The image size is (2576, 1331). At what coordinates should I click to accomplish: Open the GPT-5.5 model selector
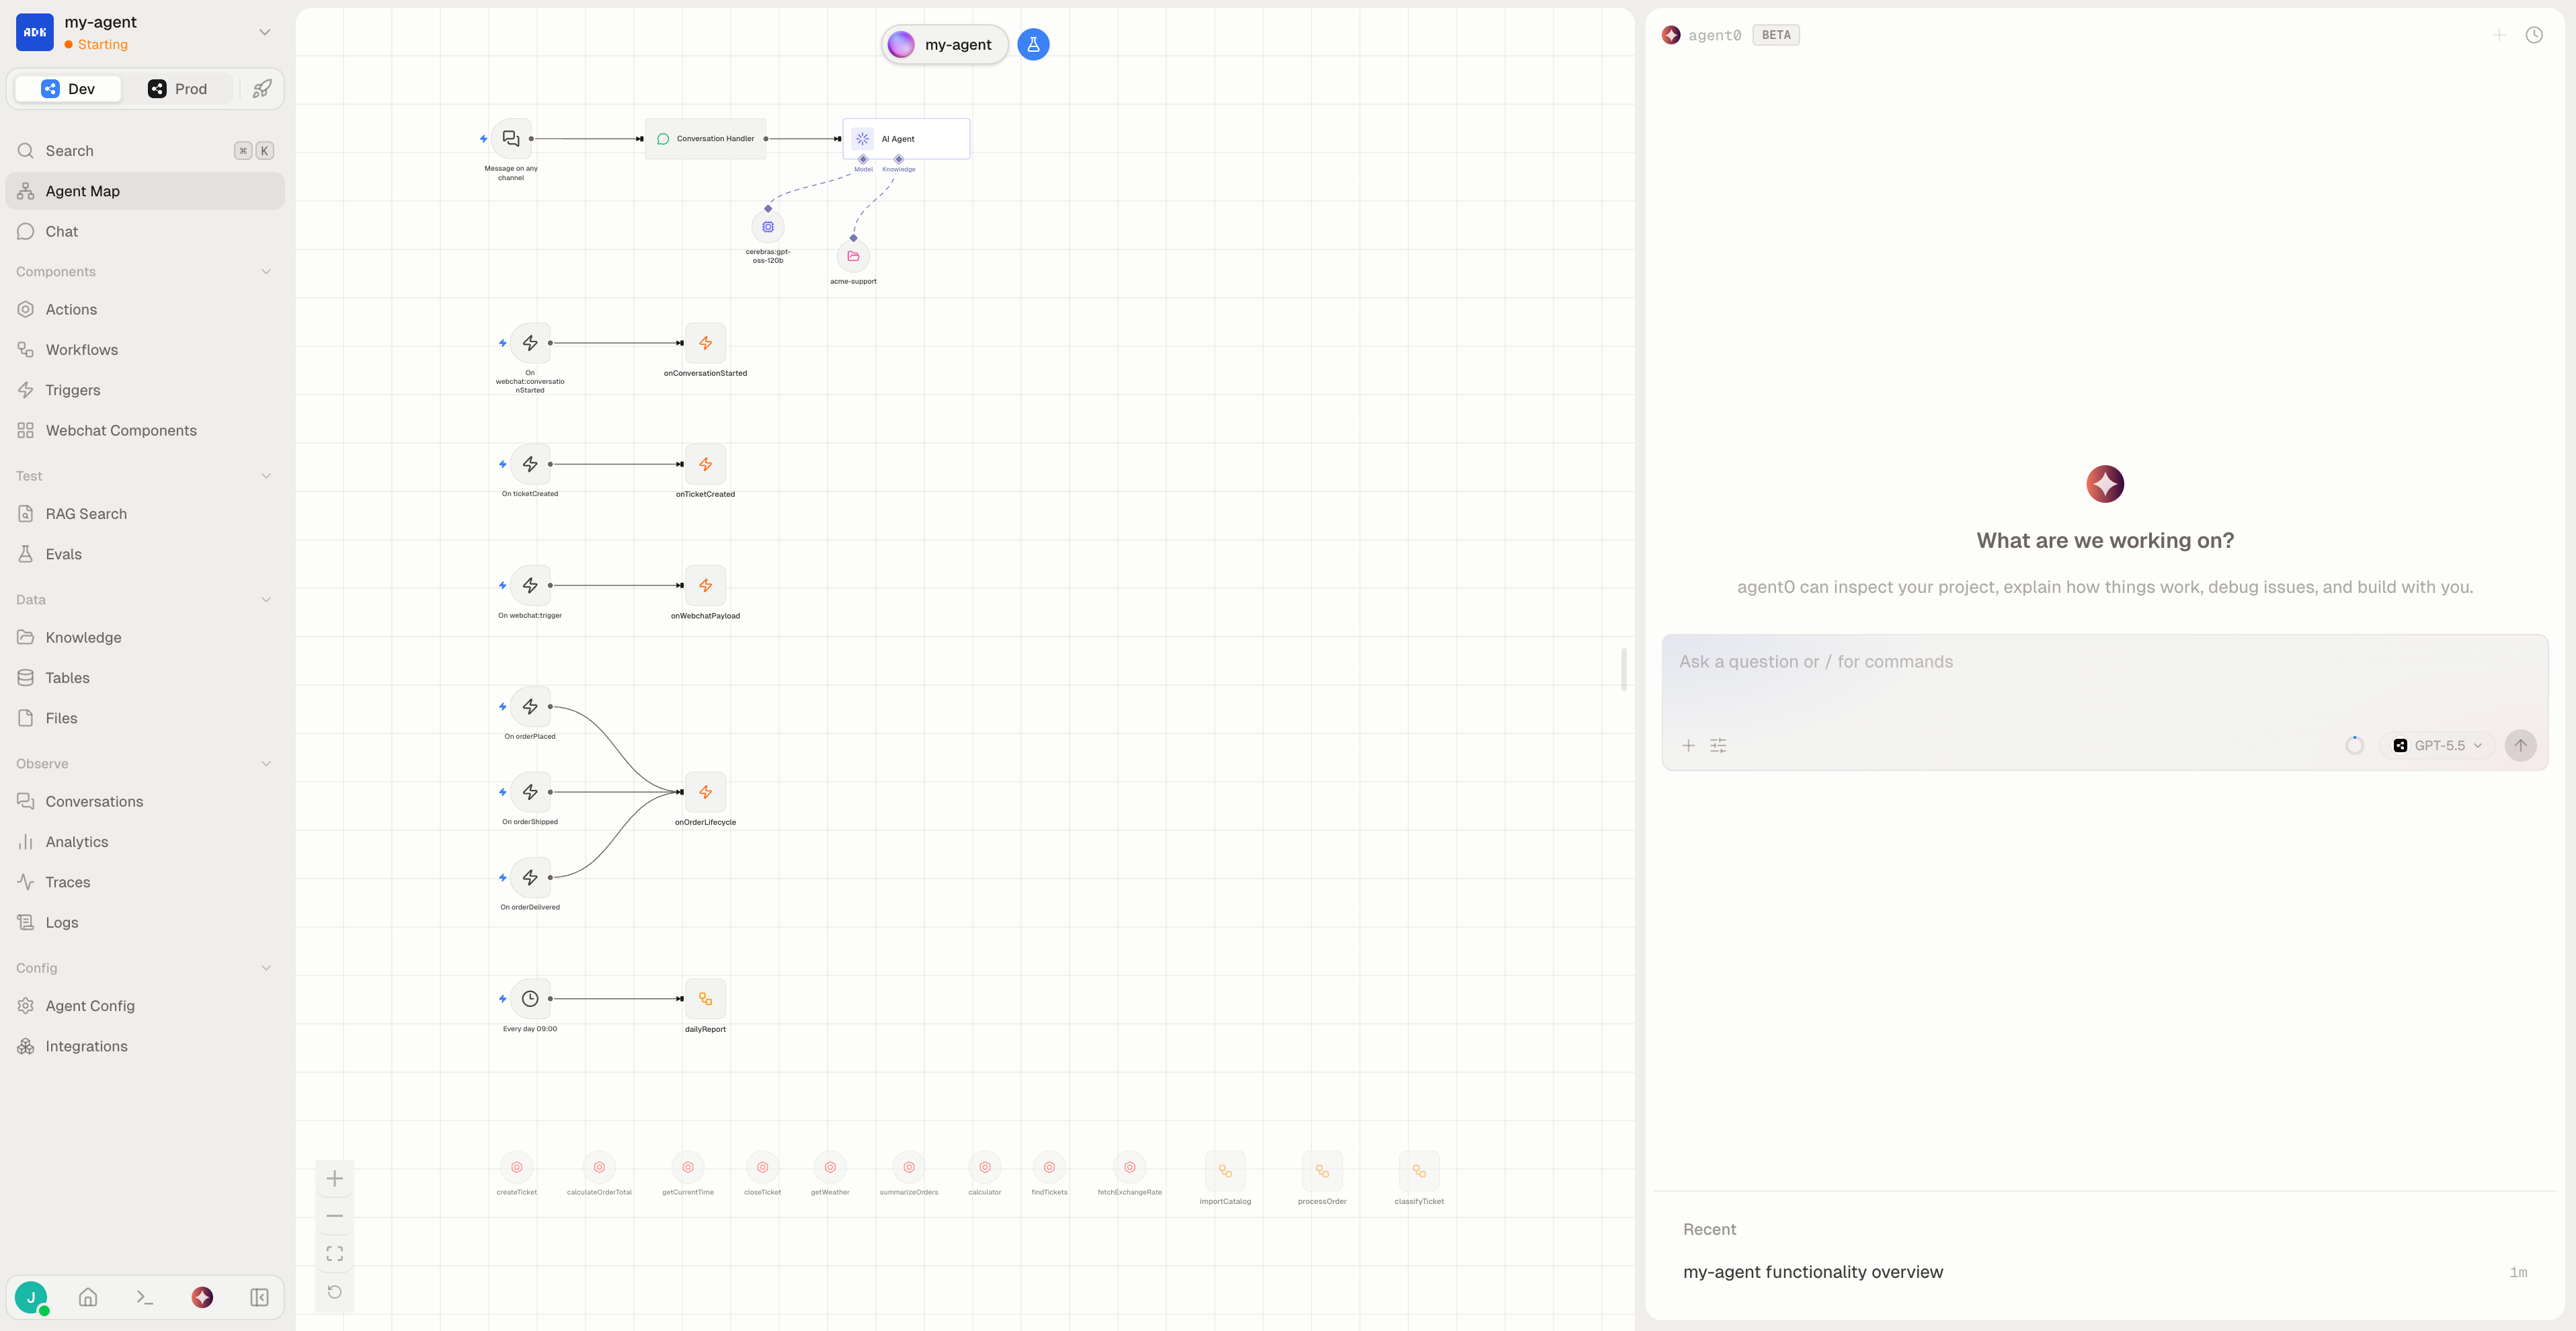2437,745
